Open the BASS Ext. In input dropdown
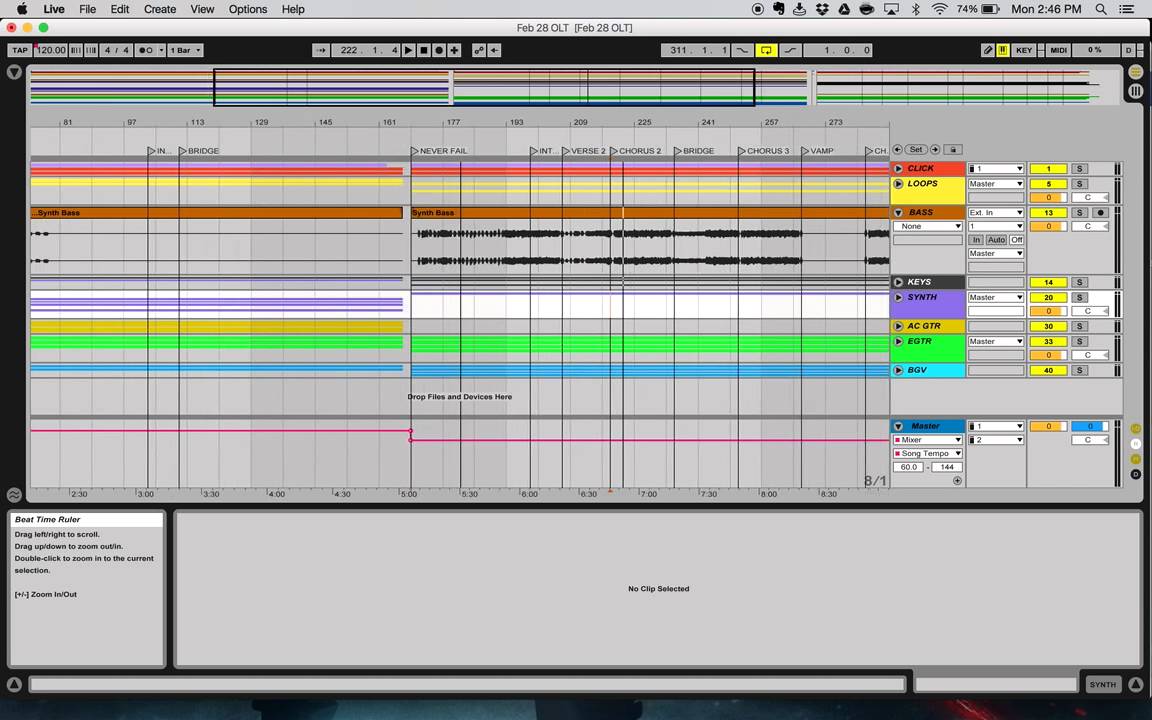The width and height of the screenshot is (1152, 720). (x=996, y=212)
